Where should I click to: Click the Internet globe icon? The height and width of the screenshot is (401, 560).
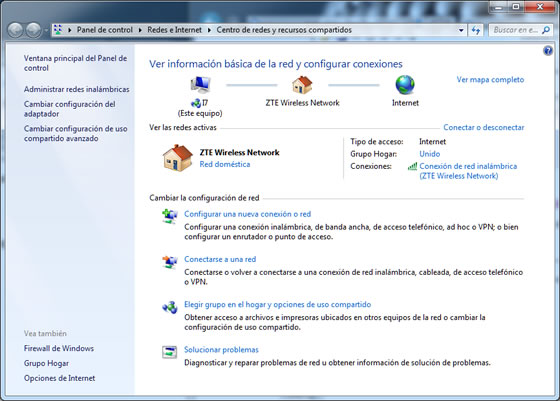(x=405, y=85)
